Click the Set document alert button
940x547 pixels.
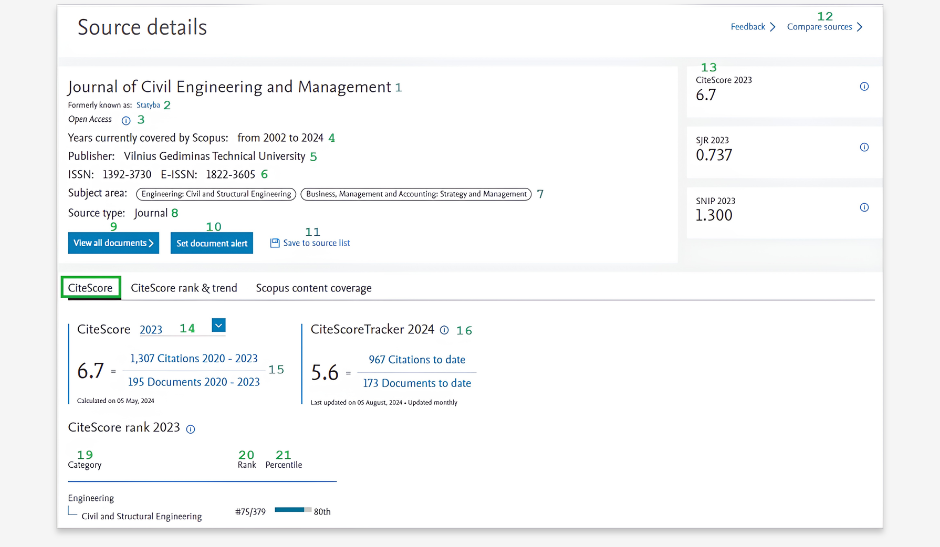[212, 243]
